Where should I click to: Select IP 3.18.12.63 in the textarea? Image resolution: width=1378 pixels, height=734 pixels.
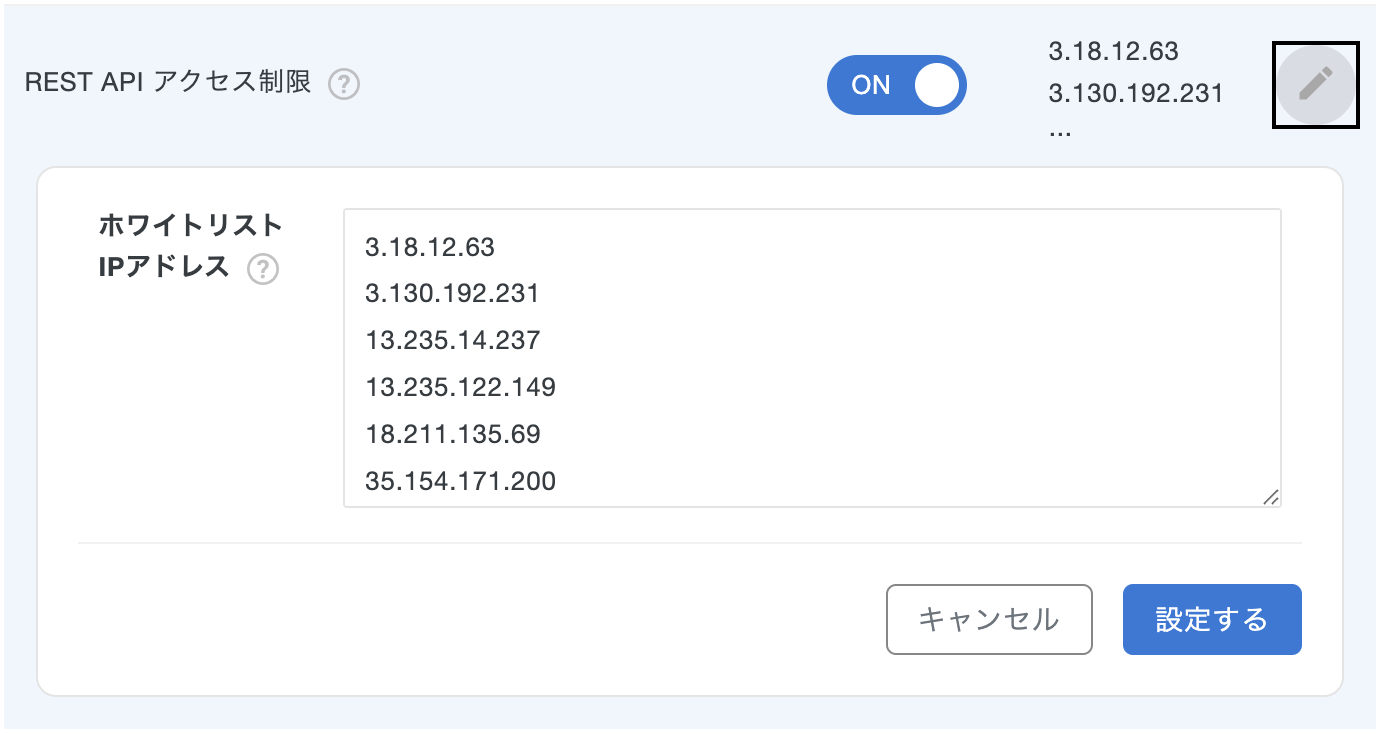coord(429,247)
